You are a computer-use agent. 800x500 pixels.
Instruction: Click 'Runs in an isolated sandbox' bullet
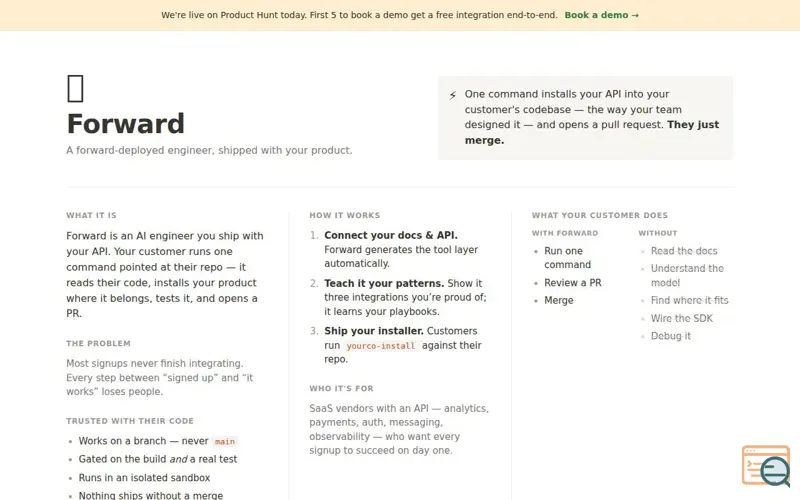pos(144,478)
